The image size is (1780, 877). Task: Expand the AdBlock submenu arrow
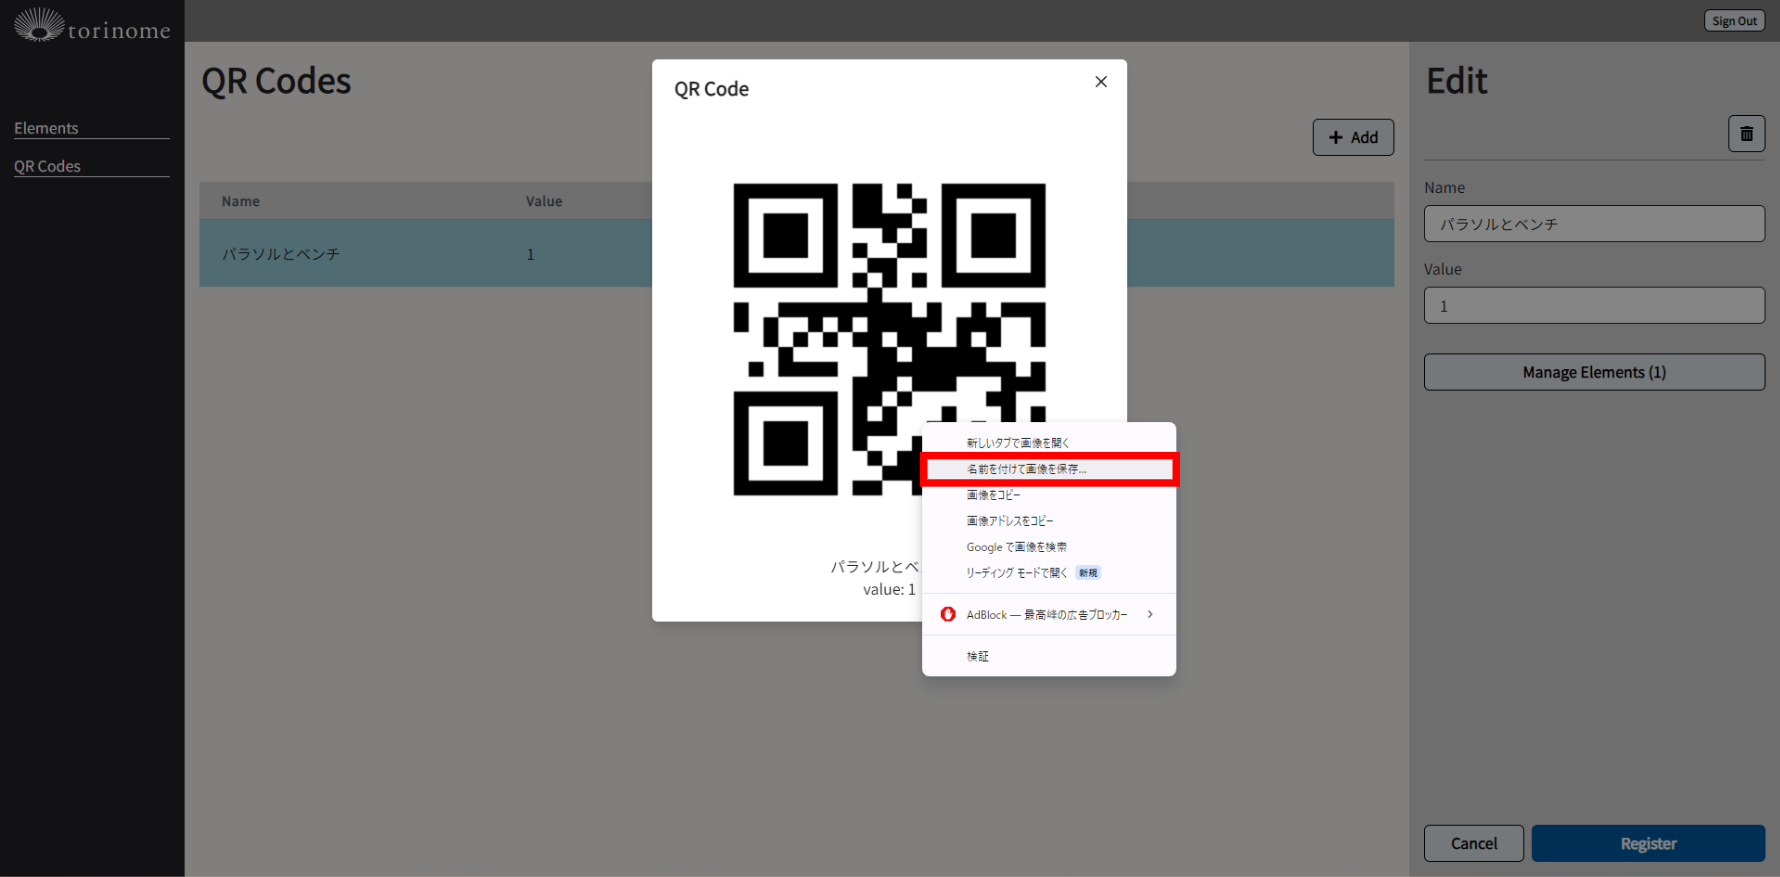[x=1150, y=614]
